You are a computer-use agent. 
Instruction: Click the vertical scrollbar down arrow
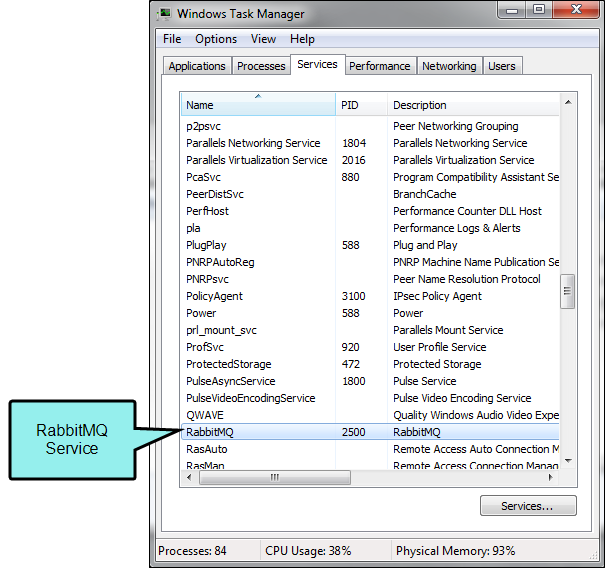click(568, 461)
